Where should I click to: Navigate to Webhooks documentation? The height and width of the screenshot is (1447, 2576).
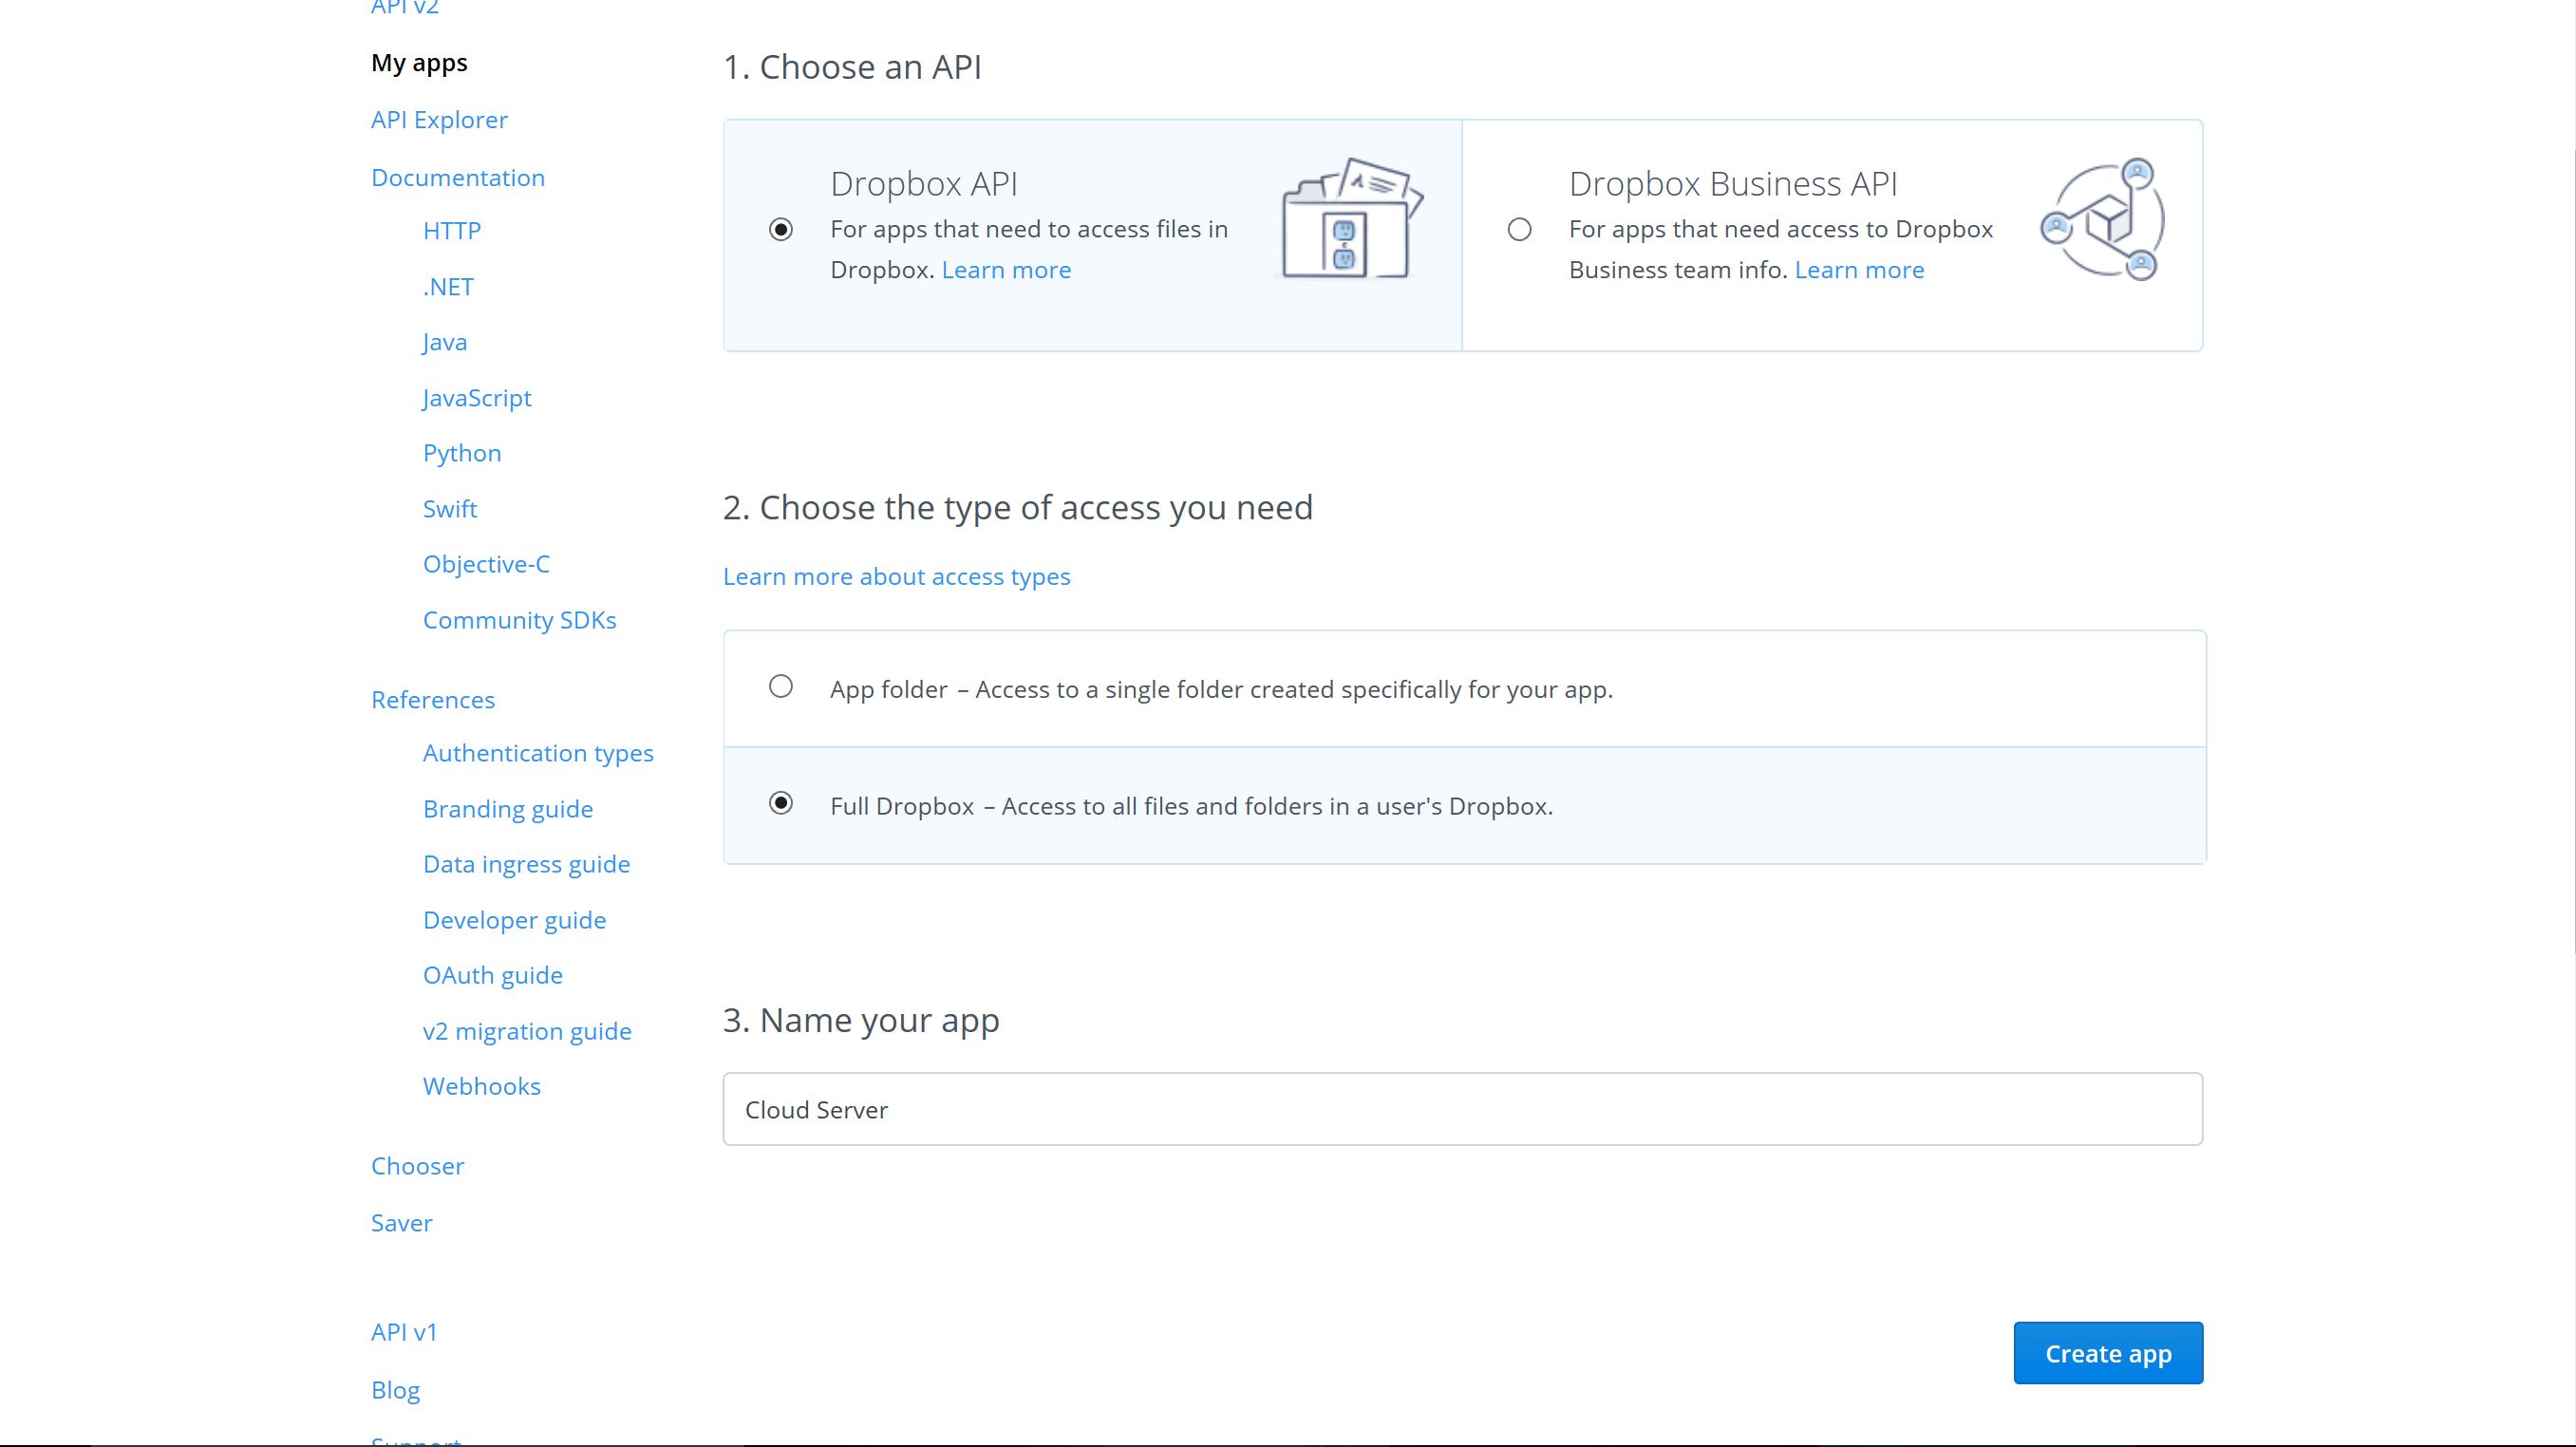pos(481,1084)
